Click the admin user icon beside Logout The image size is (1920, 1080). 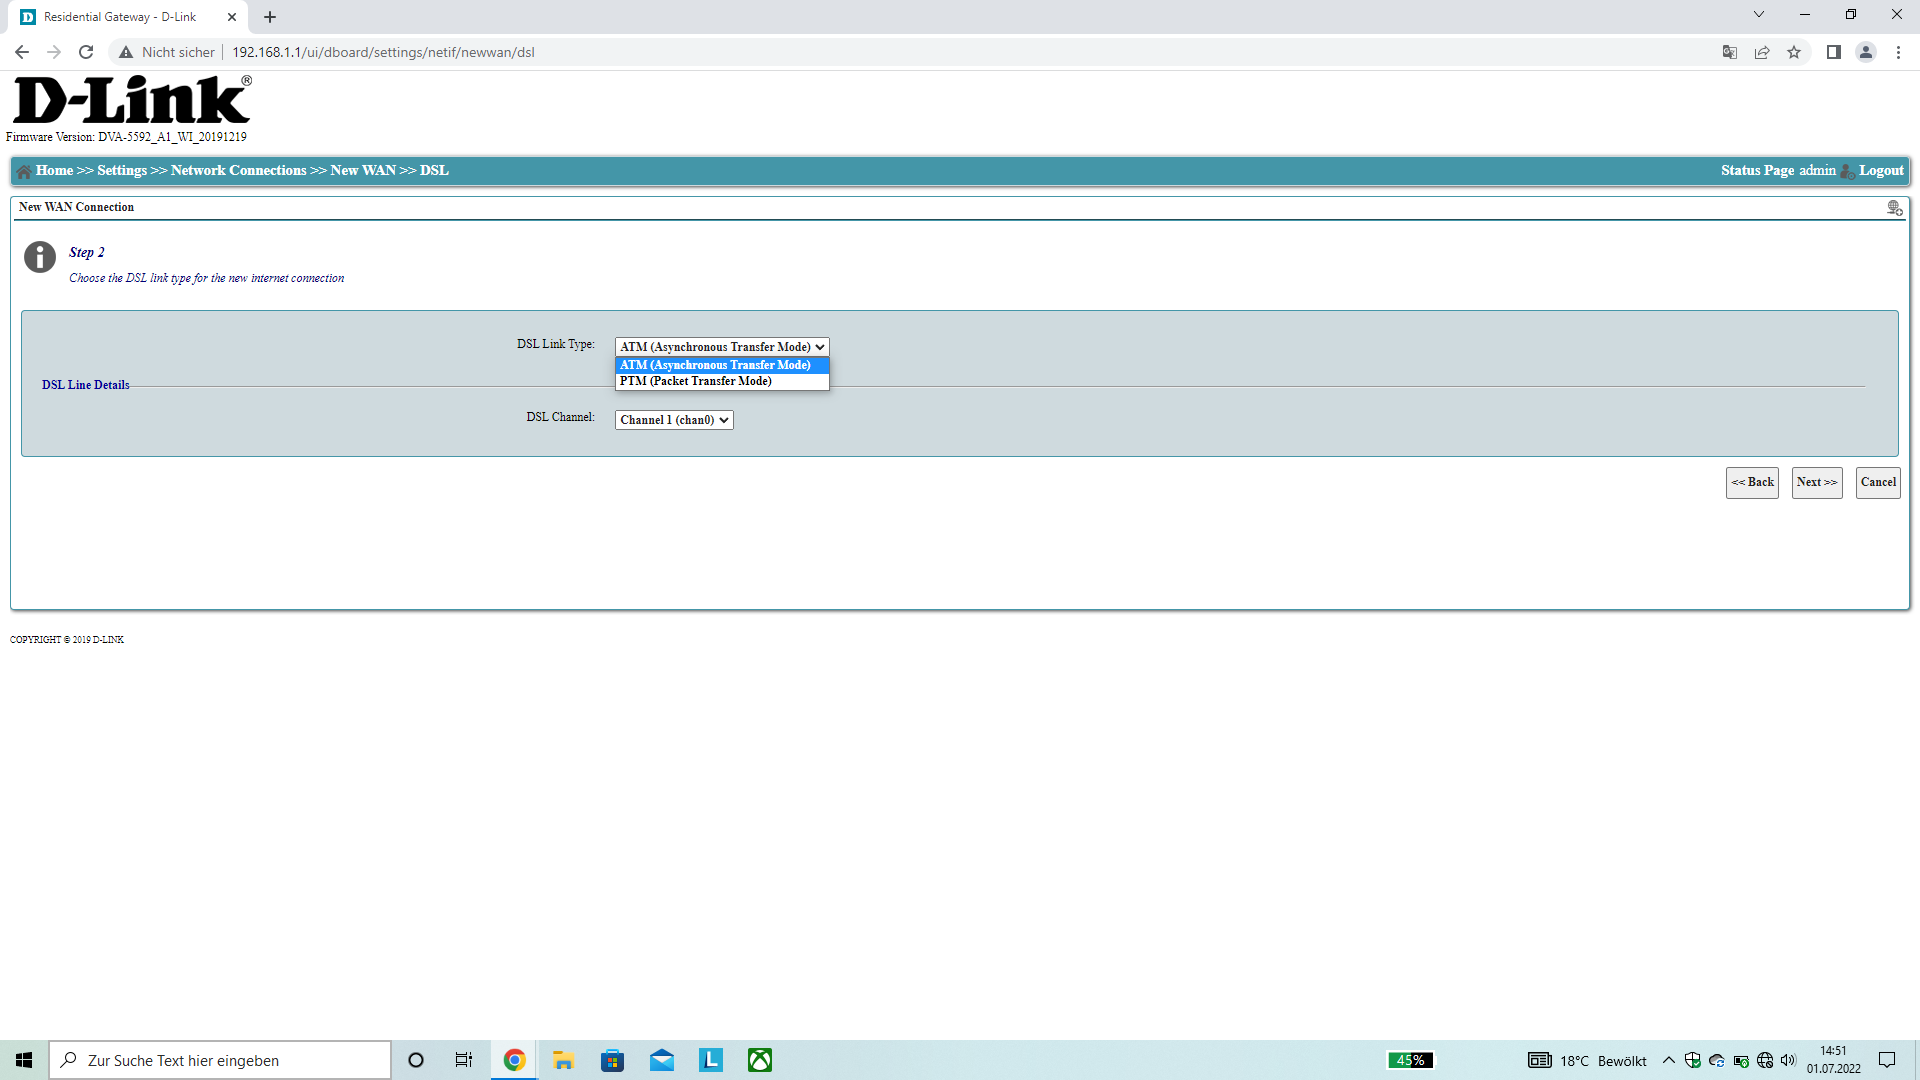pos(1847,171)
